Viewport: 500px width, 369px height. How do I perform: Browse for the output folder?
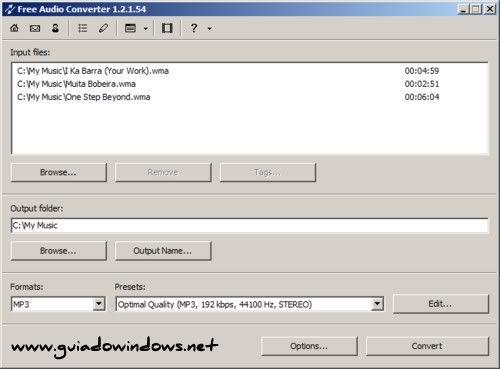click(59, 251)
